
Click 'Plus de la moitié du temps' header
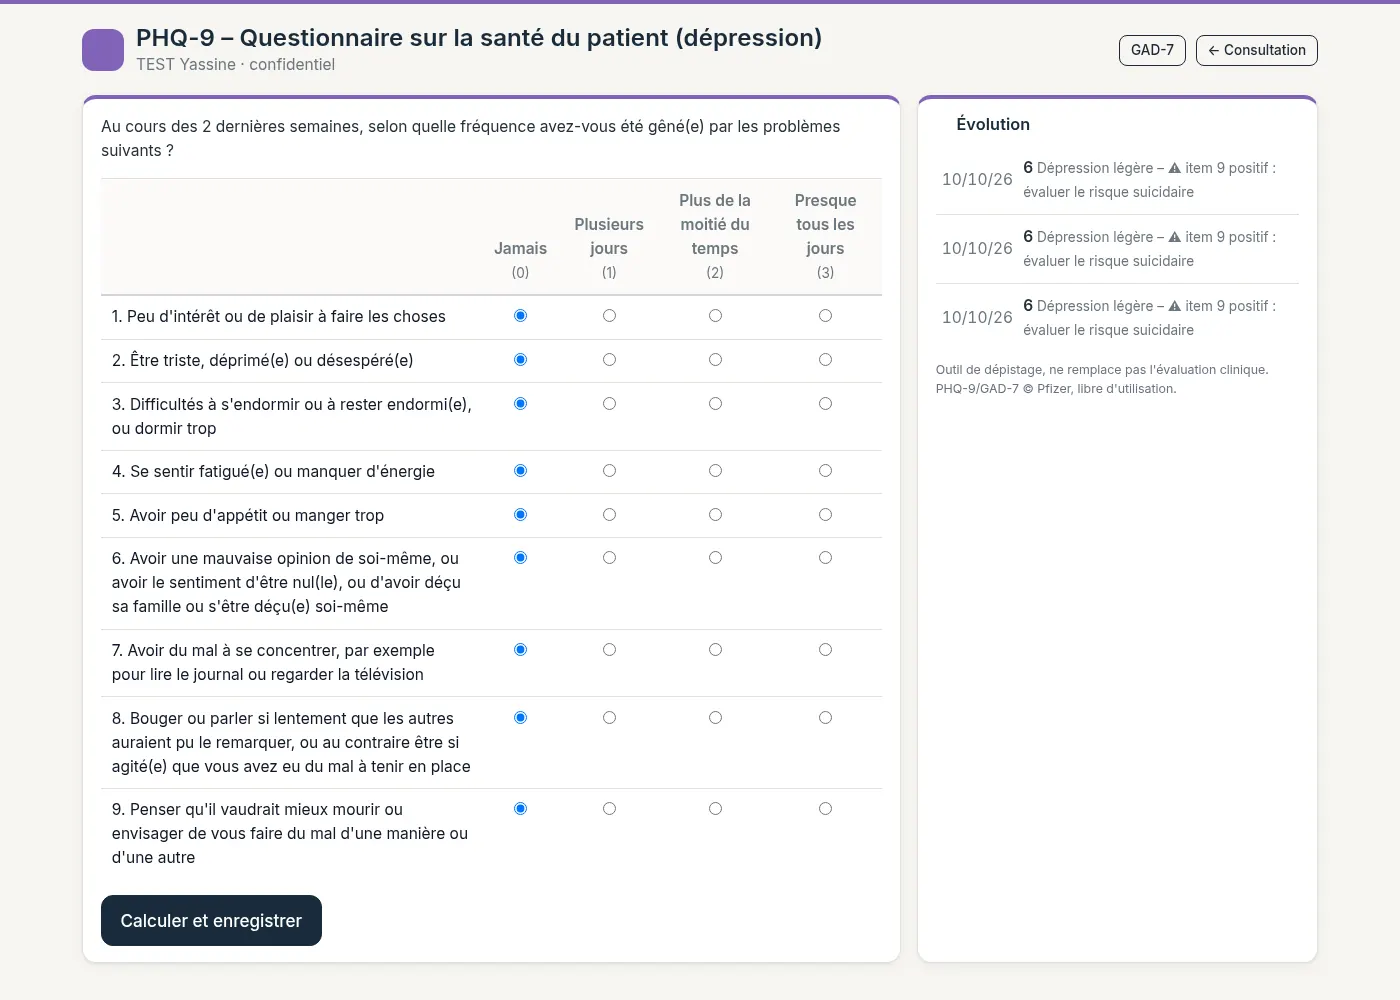tap(715, 236)
